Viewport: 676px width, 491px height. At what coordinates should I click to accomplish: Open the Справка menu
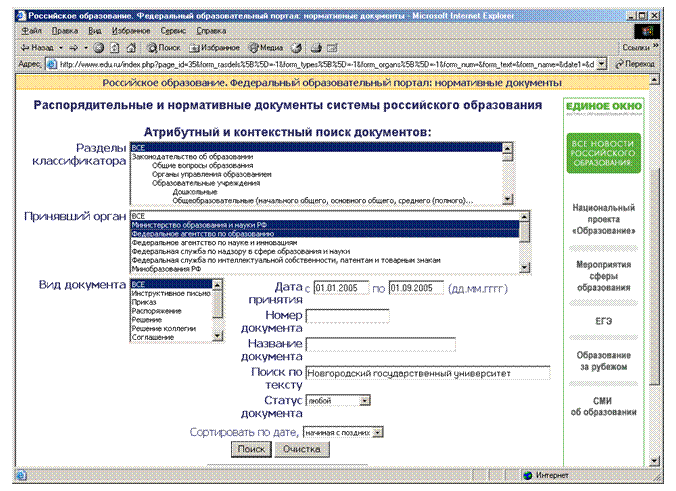coord(211,31)
